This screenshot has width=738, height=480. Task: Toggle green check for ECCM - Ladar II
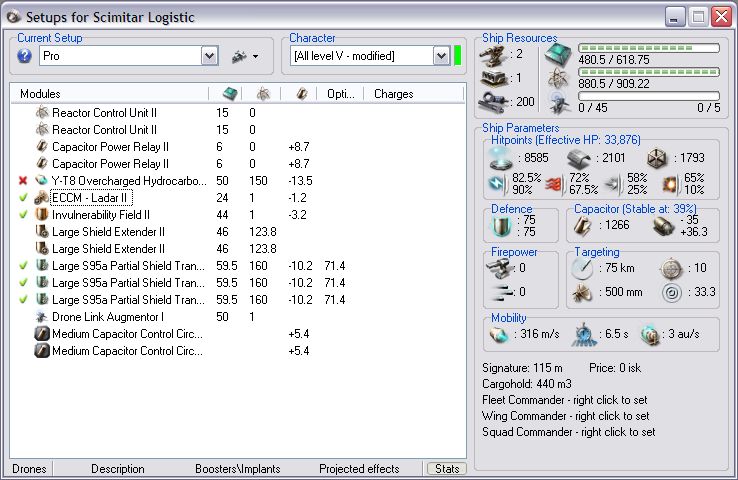point(23,197)
